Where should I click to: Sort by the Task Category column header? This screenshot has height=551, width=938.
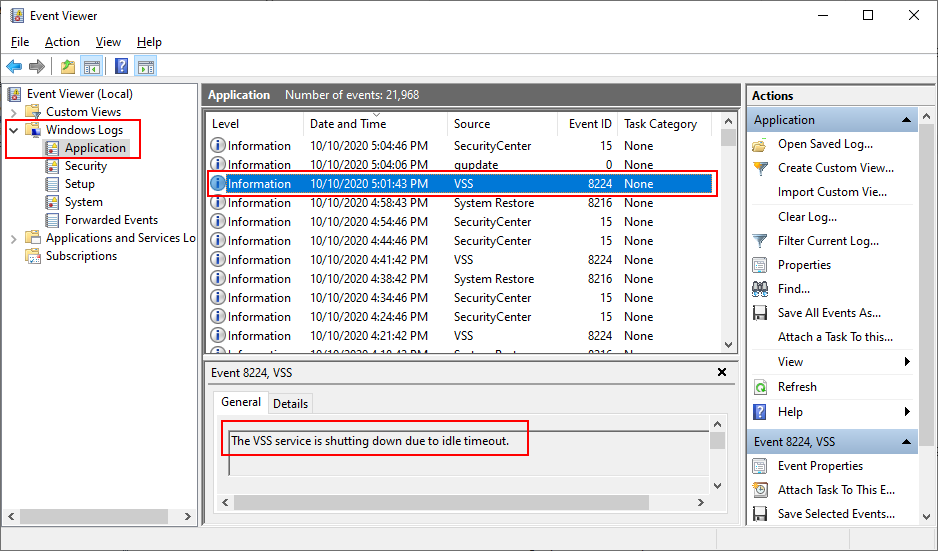pos(664,124)
